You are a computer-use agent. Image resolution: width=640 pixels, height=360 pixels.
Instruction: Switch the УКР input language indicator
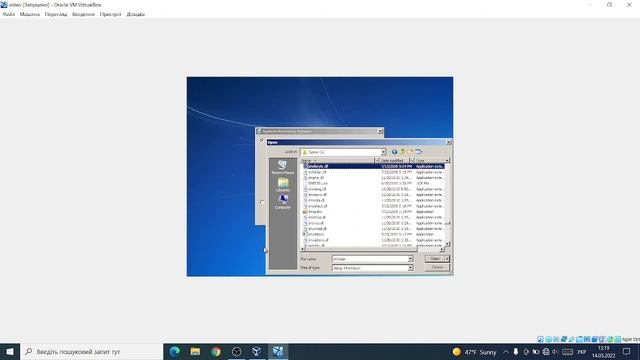coord(582,352)
